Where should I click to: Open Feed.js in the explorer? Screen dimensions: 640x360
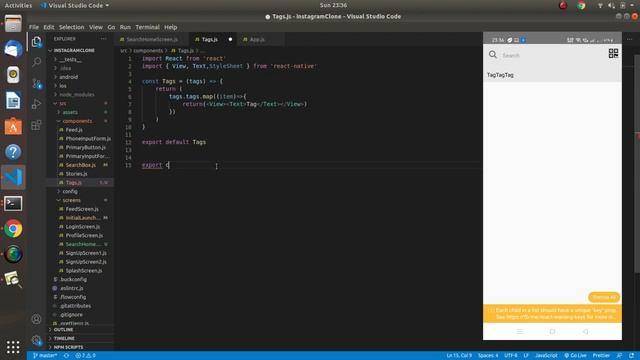(74, 130)
